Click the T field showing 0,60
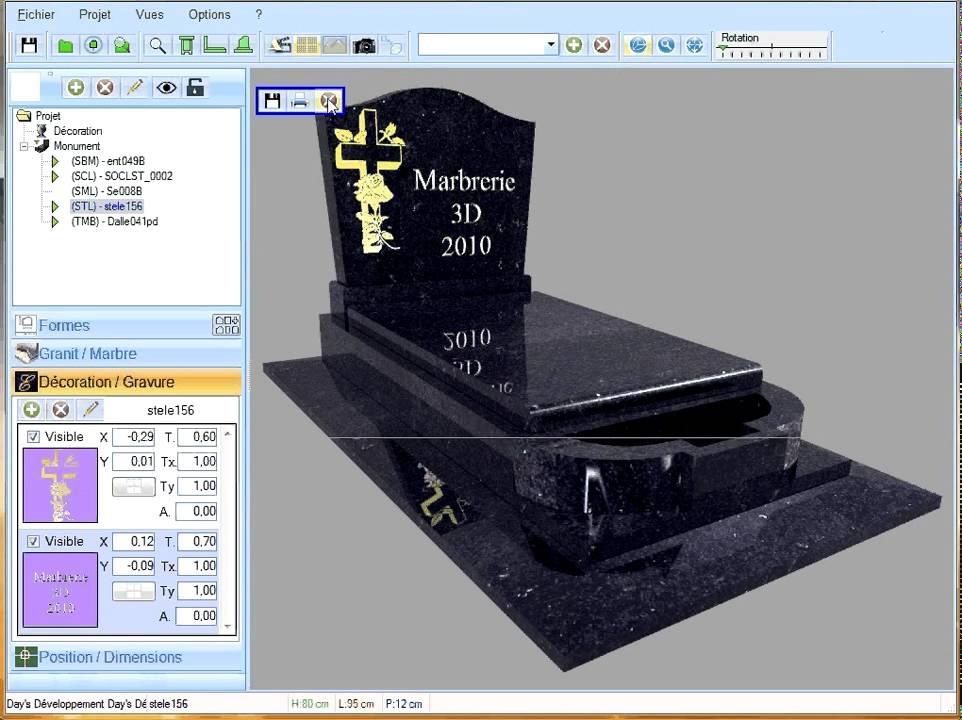962x720 pixels. pyautogui.click(x=197, y=437)
